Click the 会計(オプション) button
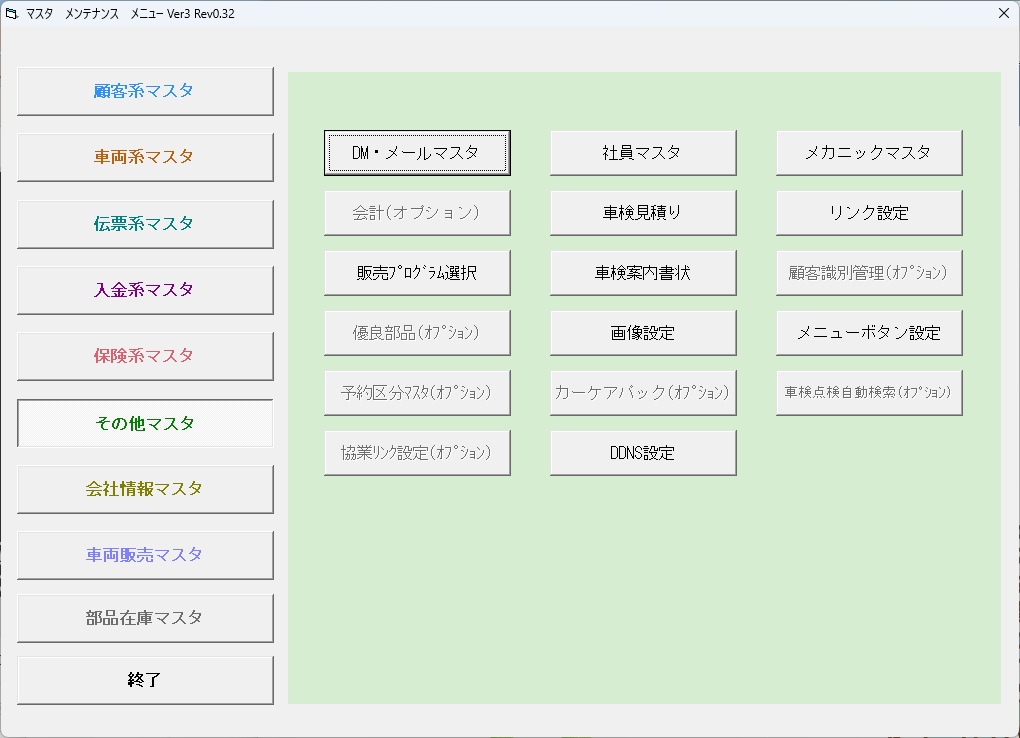This screenshot has width=1020, height=738. (x=417, y=213)
